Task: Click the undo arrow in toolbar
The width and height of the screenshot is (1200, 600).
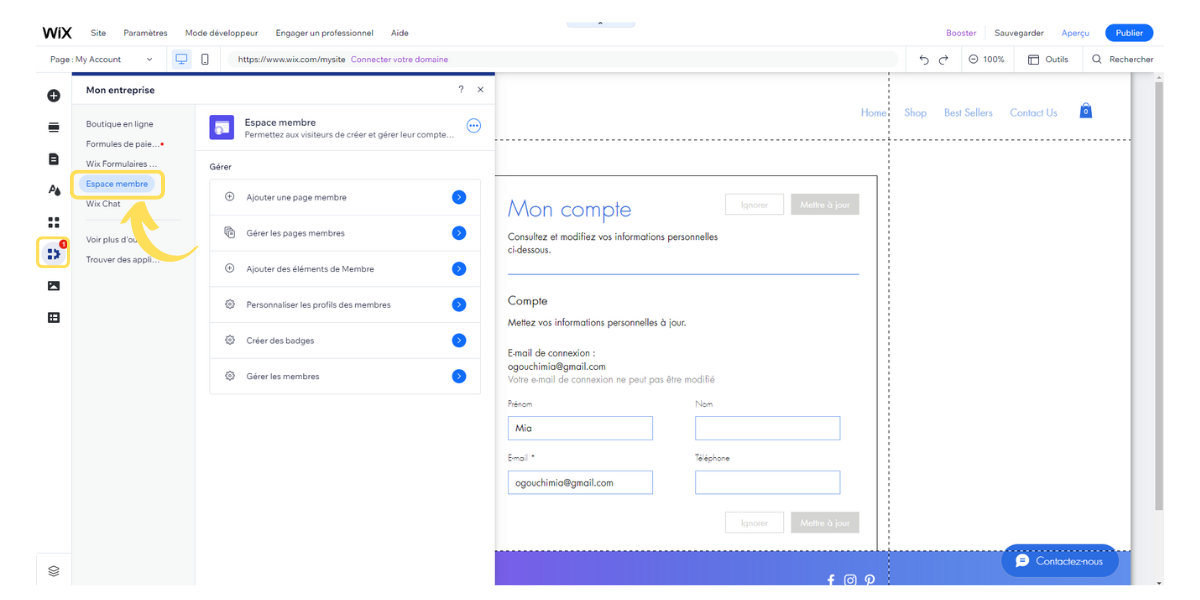Action: pyautogui.click(x=924, y=60)
